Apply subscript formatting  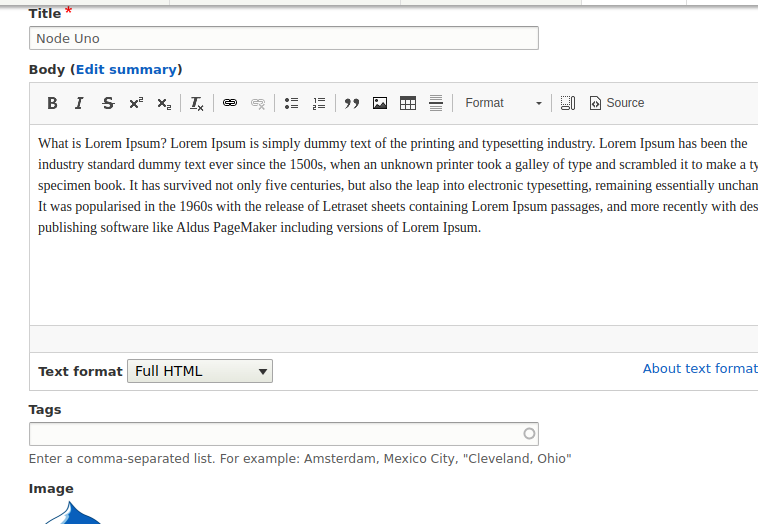(164, 103)
